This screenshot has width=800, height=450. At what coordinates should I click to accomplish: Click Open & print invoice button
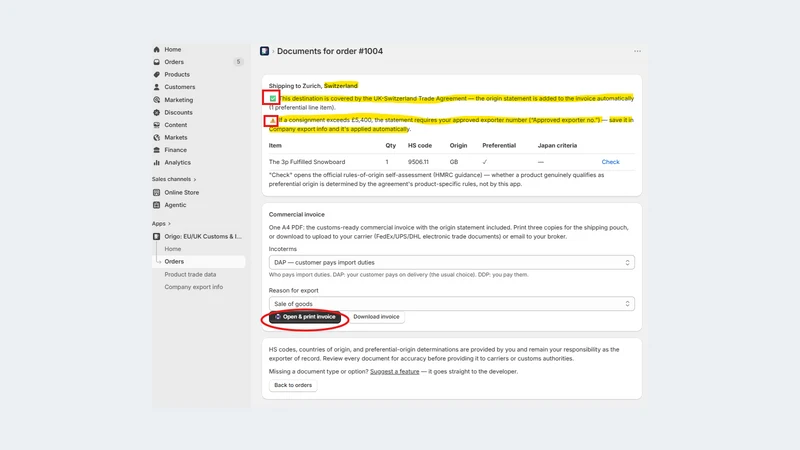305,317
